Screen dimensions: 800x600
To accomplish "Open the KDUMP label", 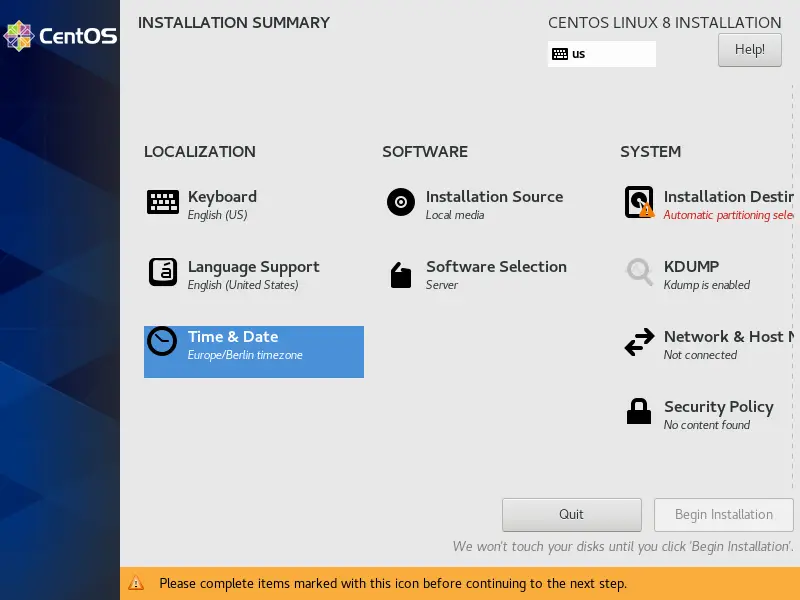I will tap(691, 266).
